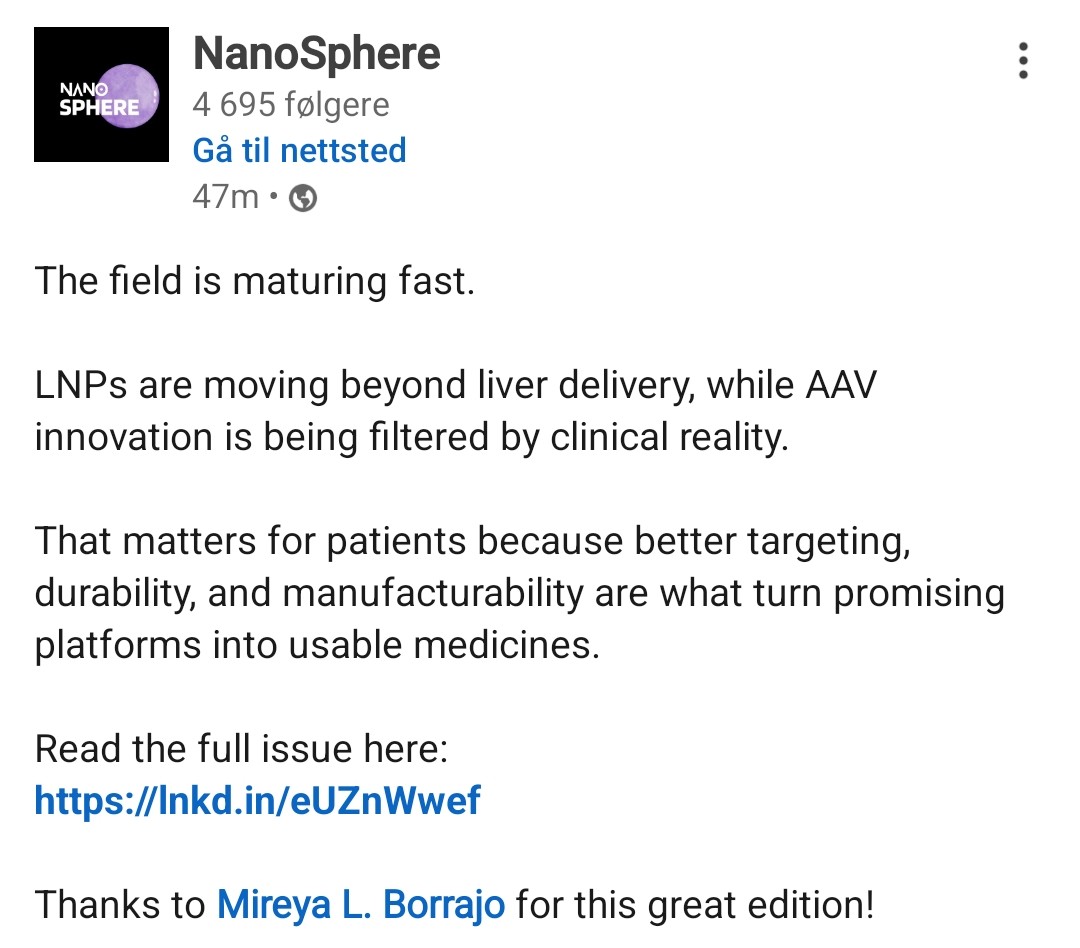This screenshot has height=948, width=1080.
Task: Click the line "The field is maturing fast."
Action: coord(254,281)
